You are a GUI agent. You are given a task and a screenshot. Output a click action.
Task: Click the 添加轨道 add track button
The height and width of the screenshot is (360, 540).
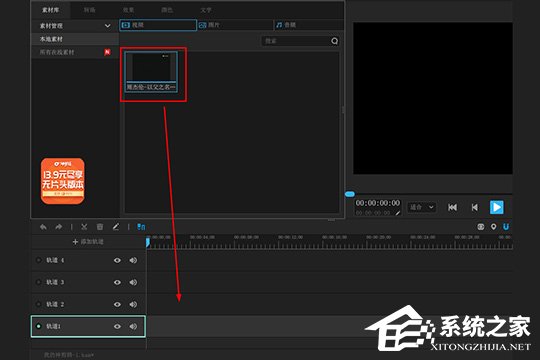[88, 242]
